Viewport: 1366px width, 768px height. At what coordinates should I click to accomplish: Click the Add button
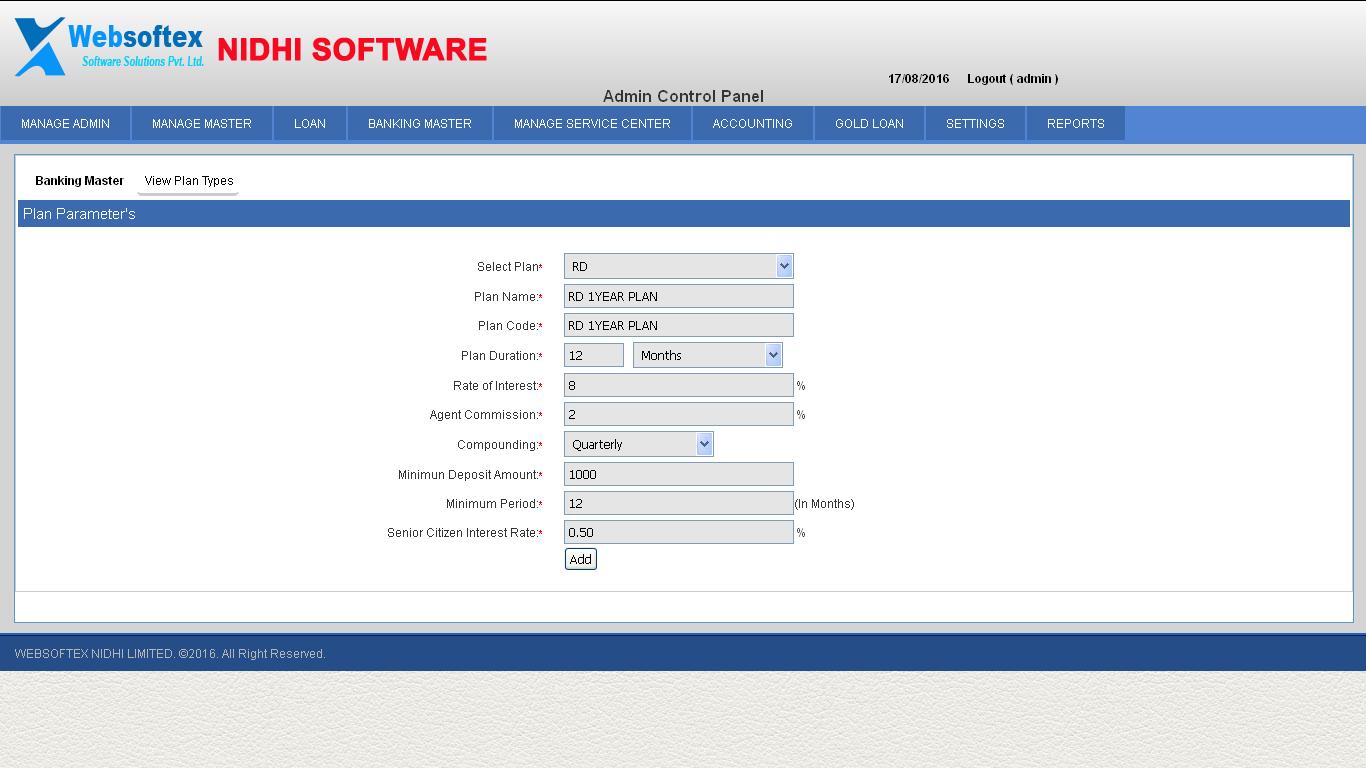(581, 559)
